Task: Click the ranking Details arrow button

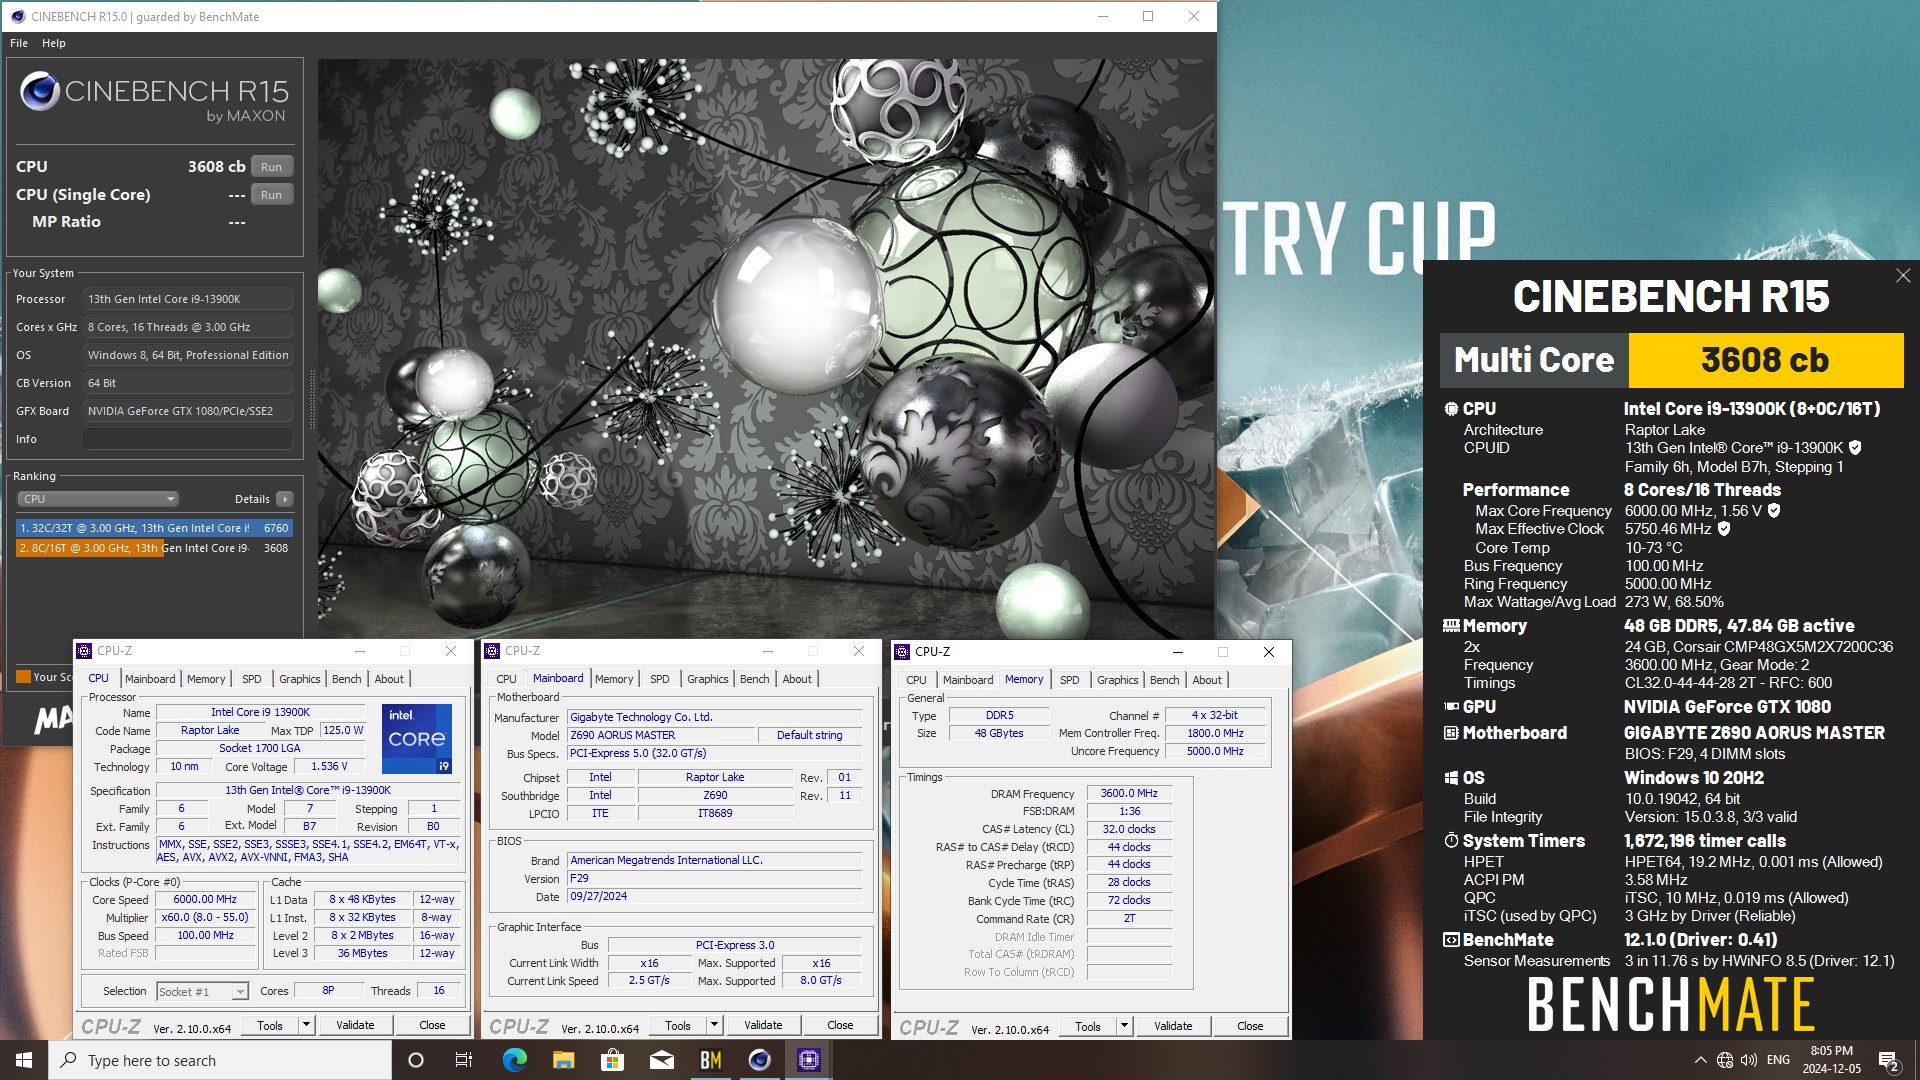Action: click(x=285, y=499)
